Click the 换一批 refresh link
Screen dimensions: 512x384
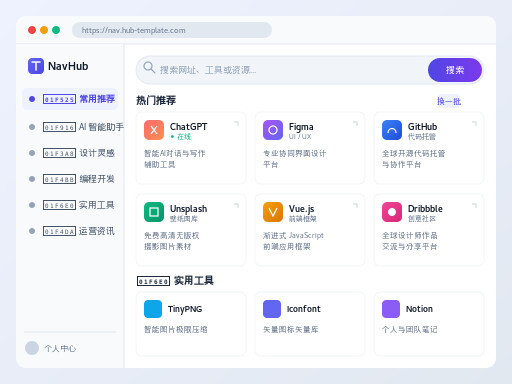click(x=449, y=101)
